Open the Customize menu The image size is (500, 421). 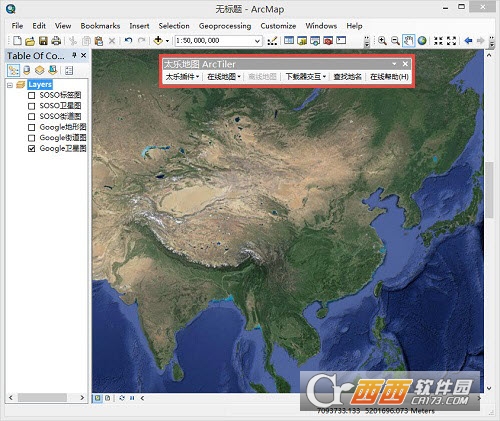(278, 26)
